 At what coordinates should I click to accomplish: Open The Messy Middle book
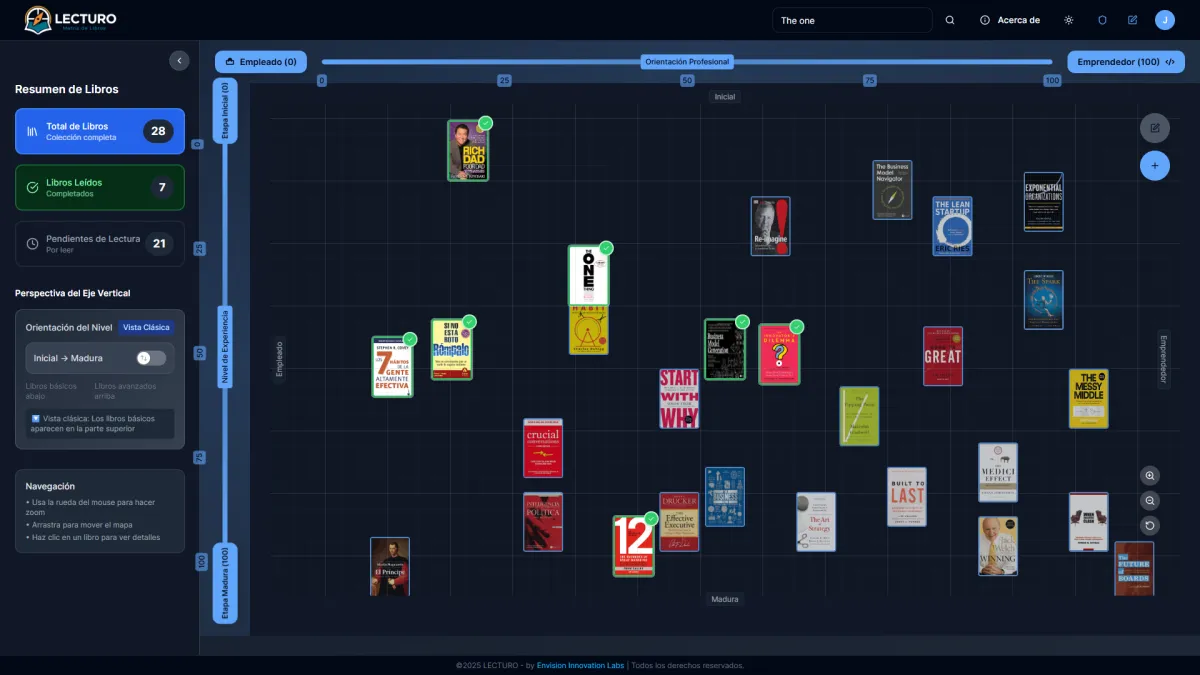(1089, 399)
